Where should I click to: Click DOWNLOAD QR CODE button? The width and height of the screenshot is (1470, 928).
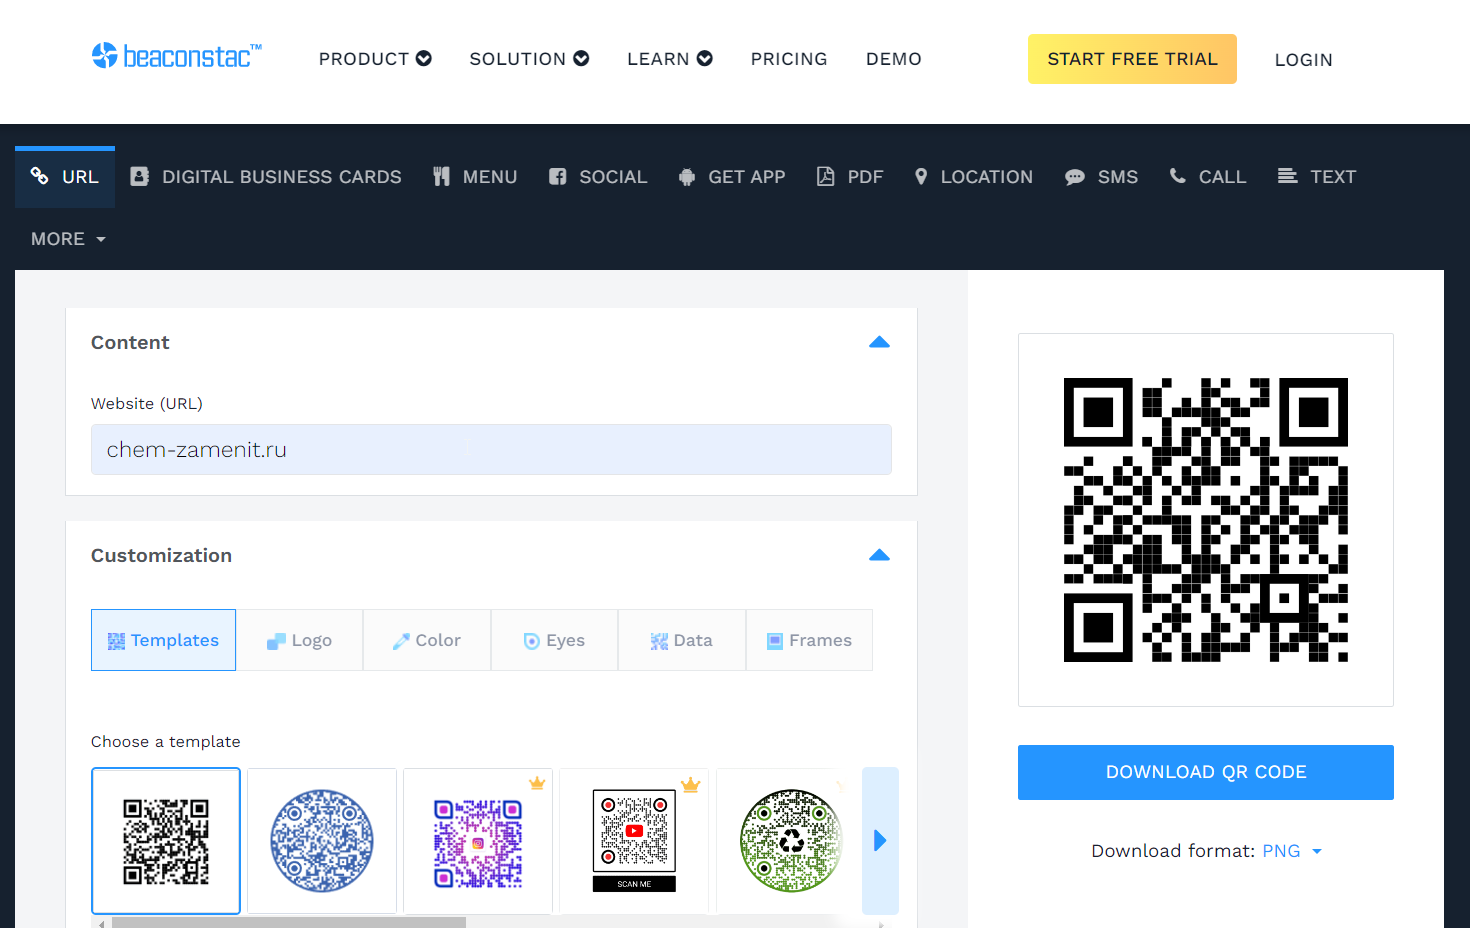click(1206, 772)
